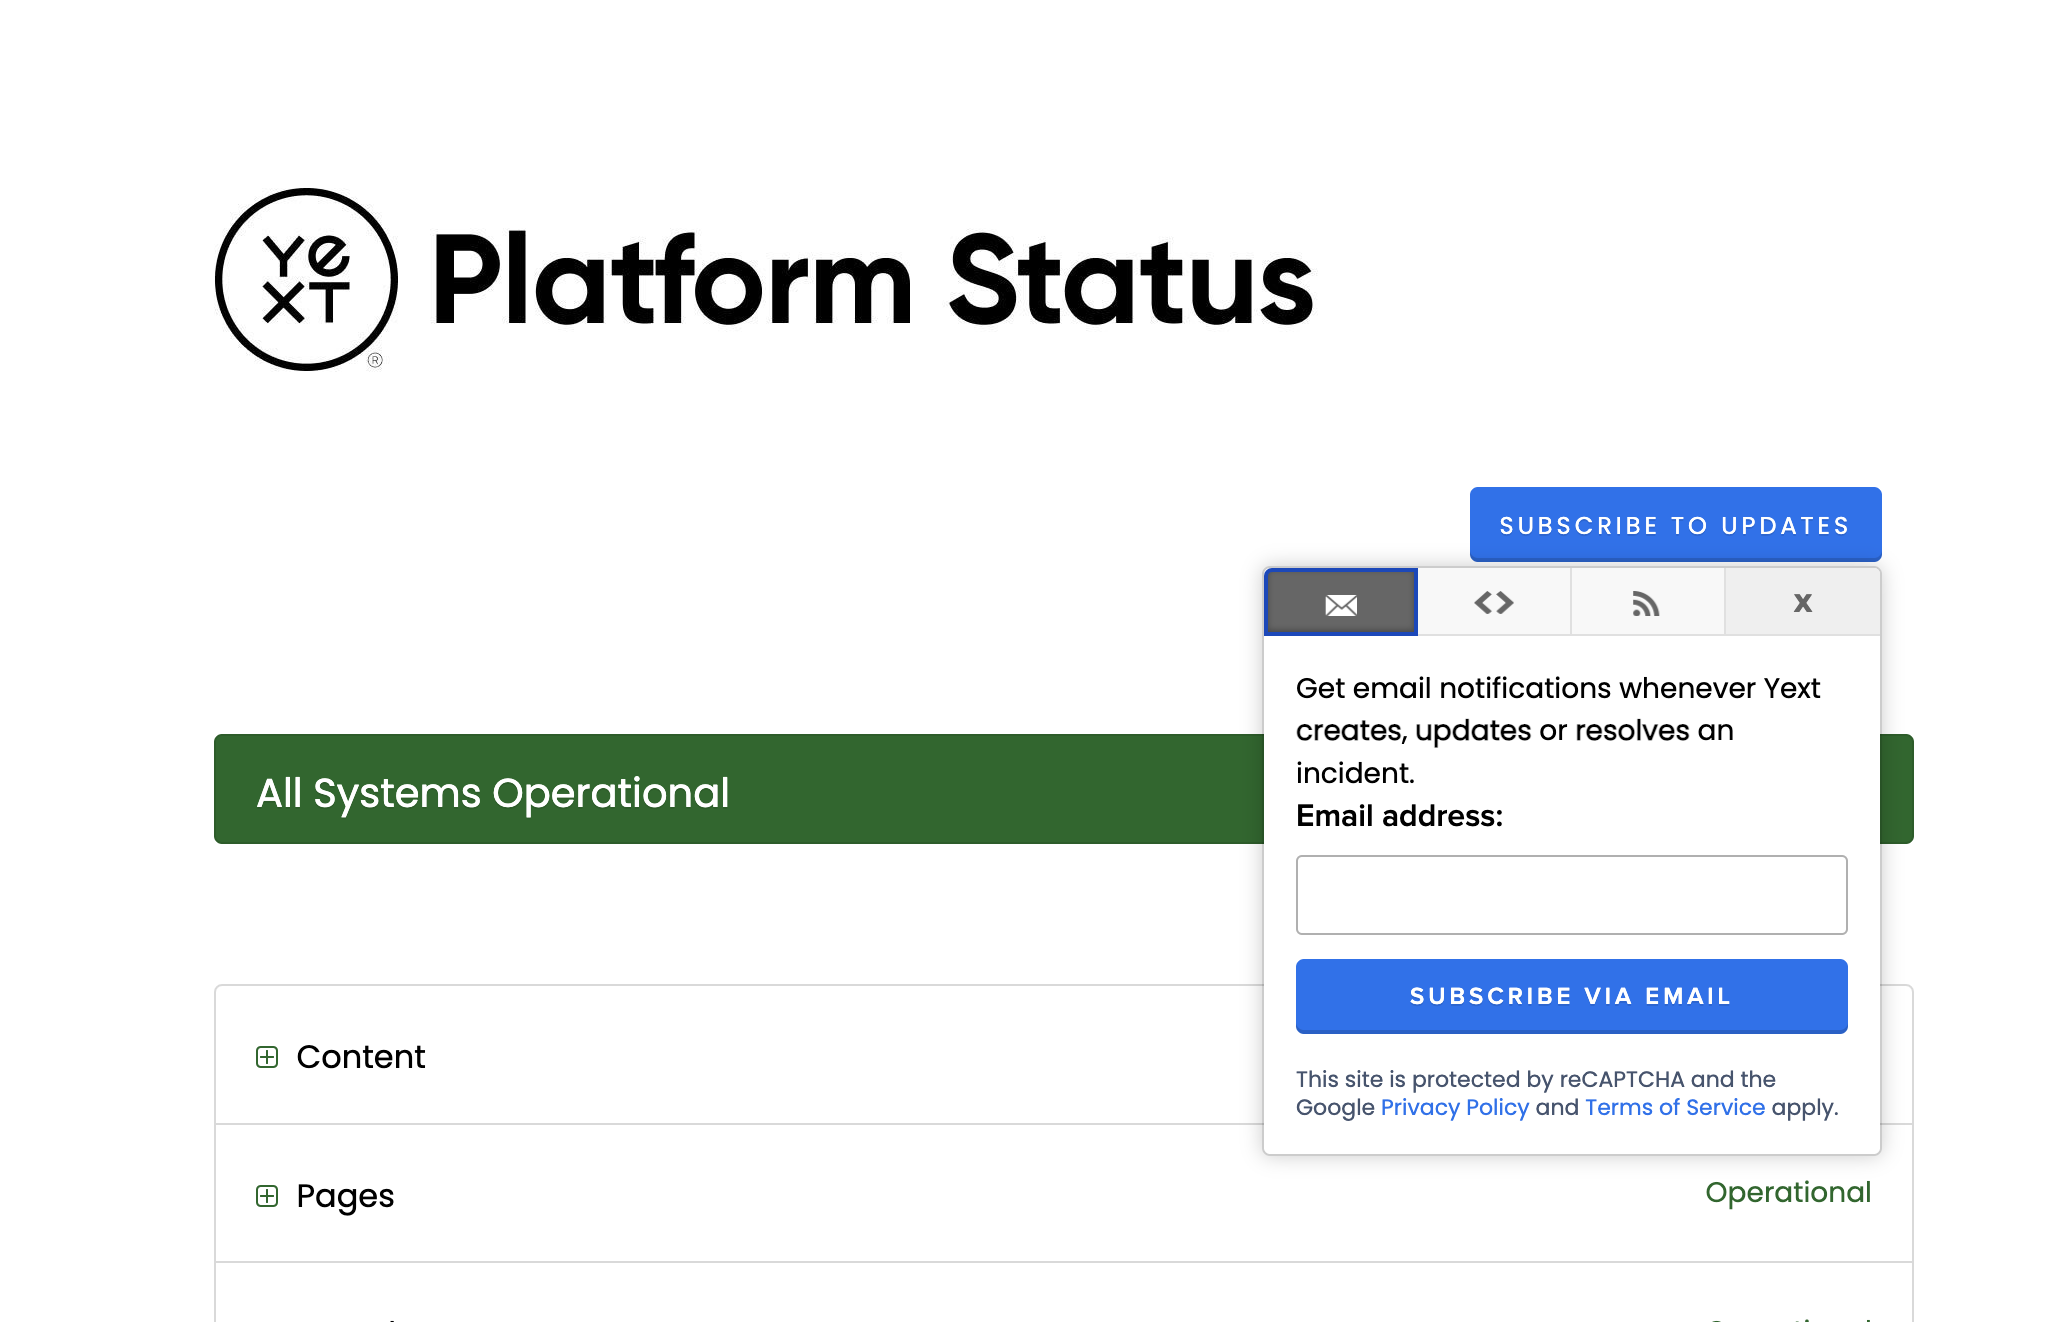Close the subscribe popup with the x
This screenshot has width=2064, height=1322.
pos(1802,603)
